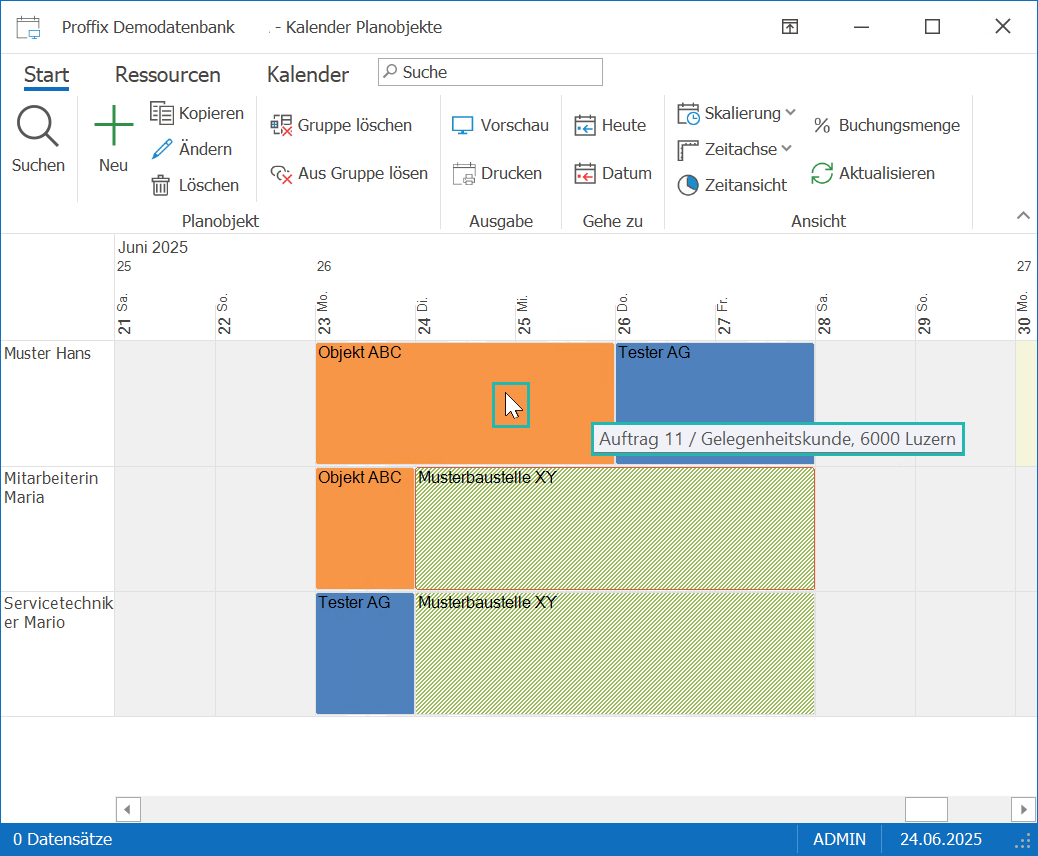Click the 25 Mi. day header
The width and height of the screenshot is (1038, 856).
524,315
